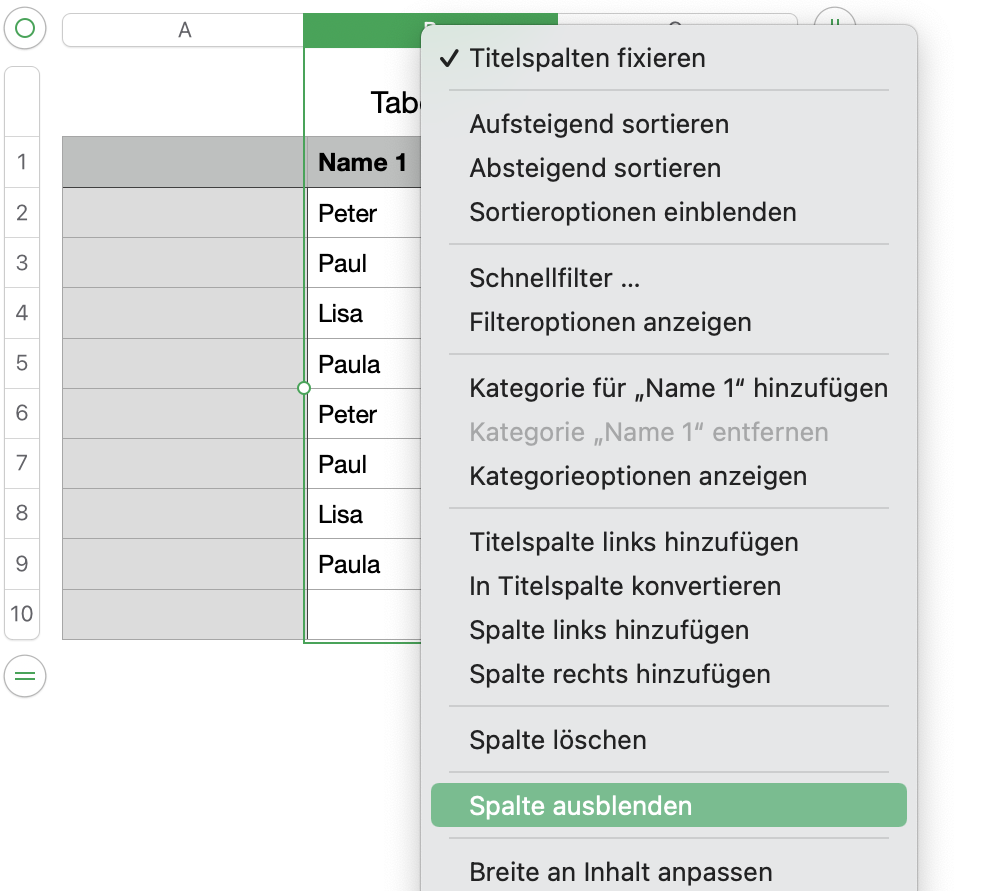Select Kategorieoptionen anzeigen
Image resolution: width=985 pixels, height=891 pixels.
pos(638,477)
